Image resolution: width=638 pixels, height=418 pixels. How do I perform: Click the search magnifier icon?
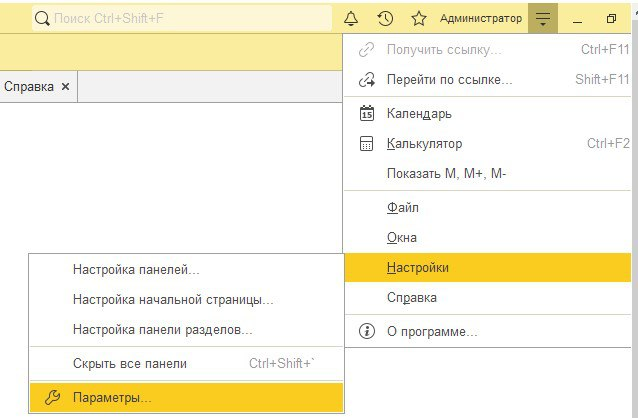pos(42,18)
